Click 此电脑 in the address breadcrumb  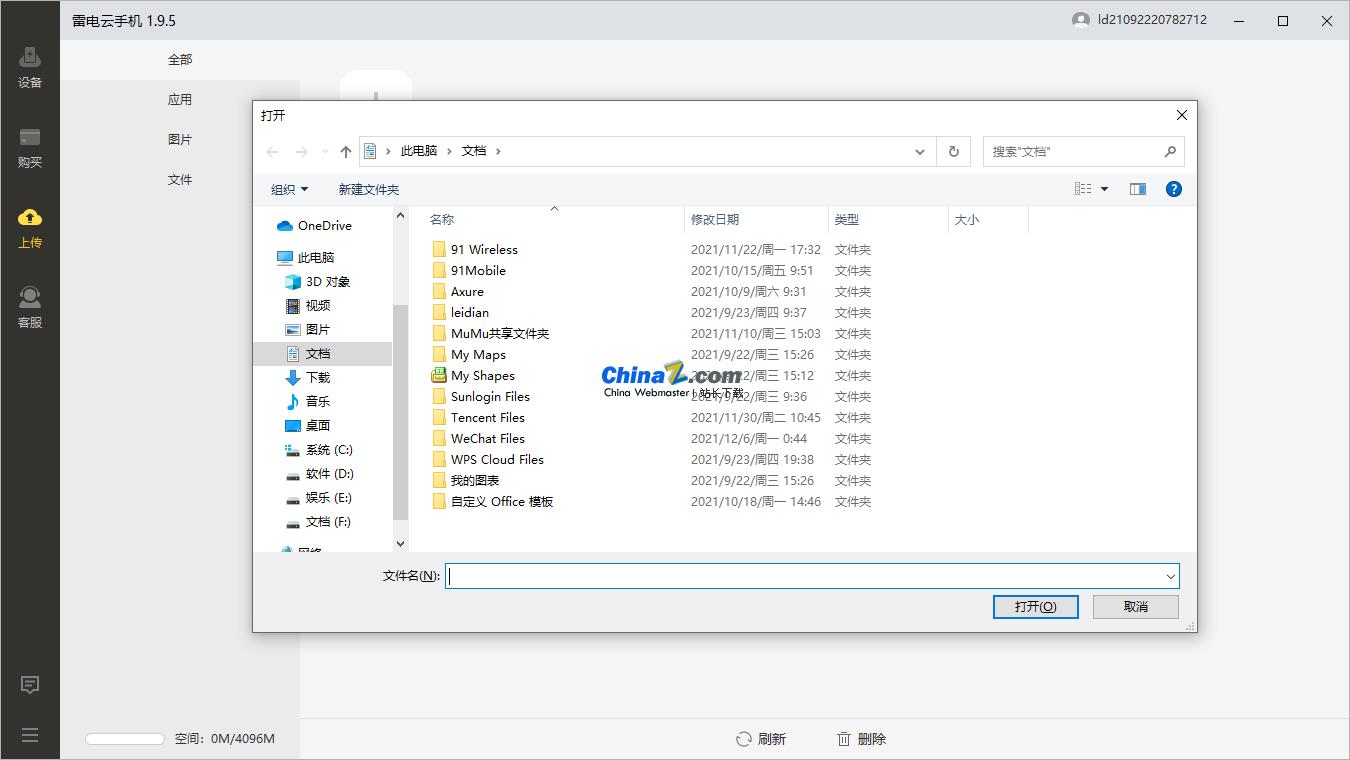point(419,151)
